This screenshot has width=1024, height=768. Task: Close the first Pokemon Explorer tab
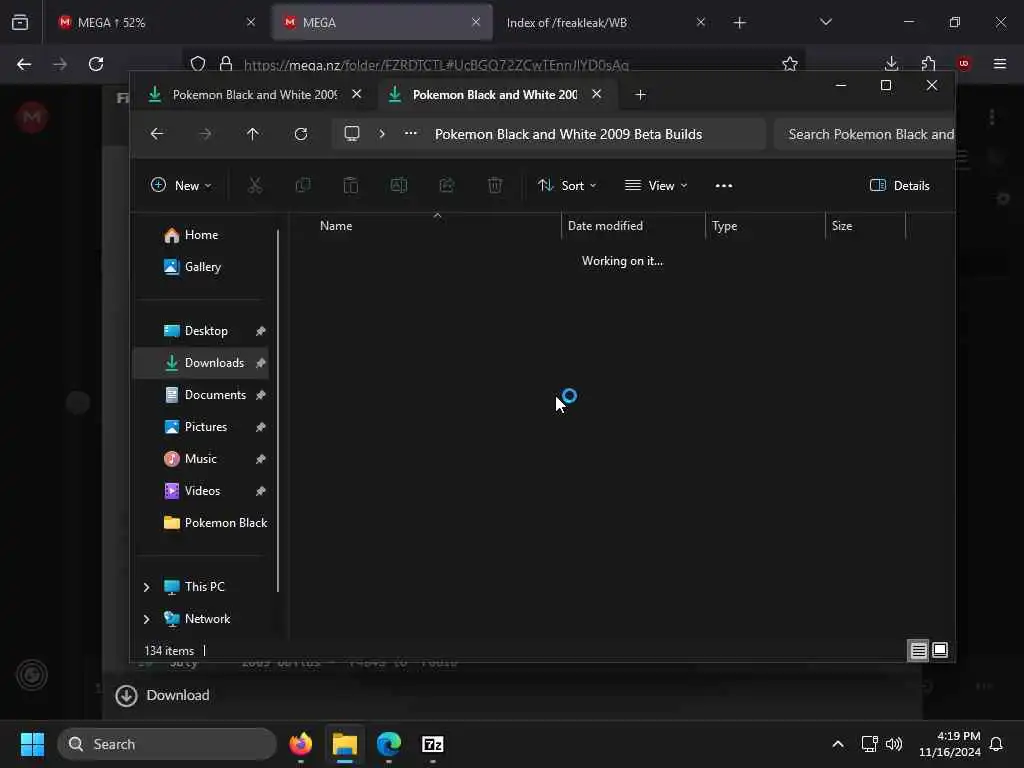(357, 94)
